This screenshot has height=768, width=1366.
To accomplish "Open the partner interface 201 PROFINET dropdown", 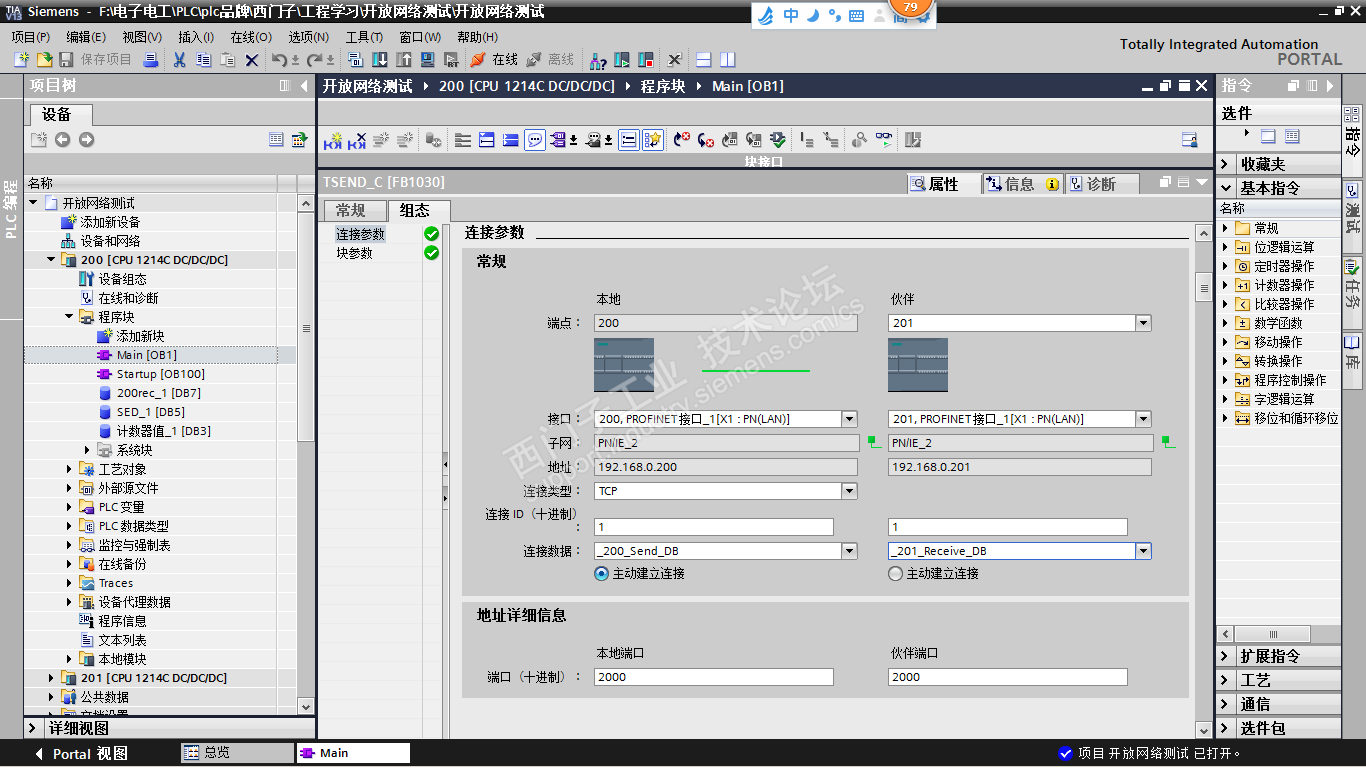I will (1143, 419).
